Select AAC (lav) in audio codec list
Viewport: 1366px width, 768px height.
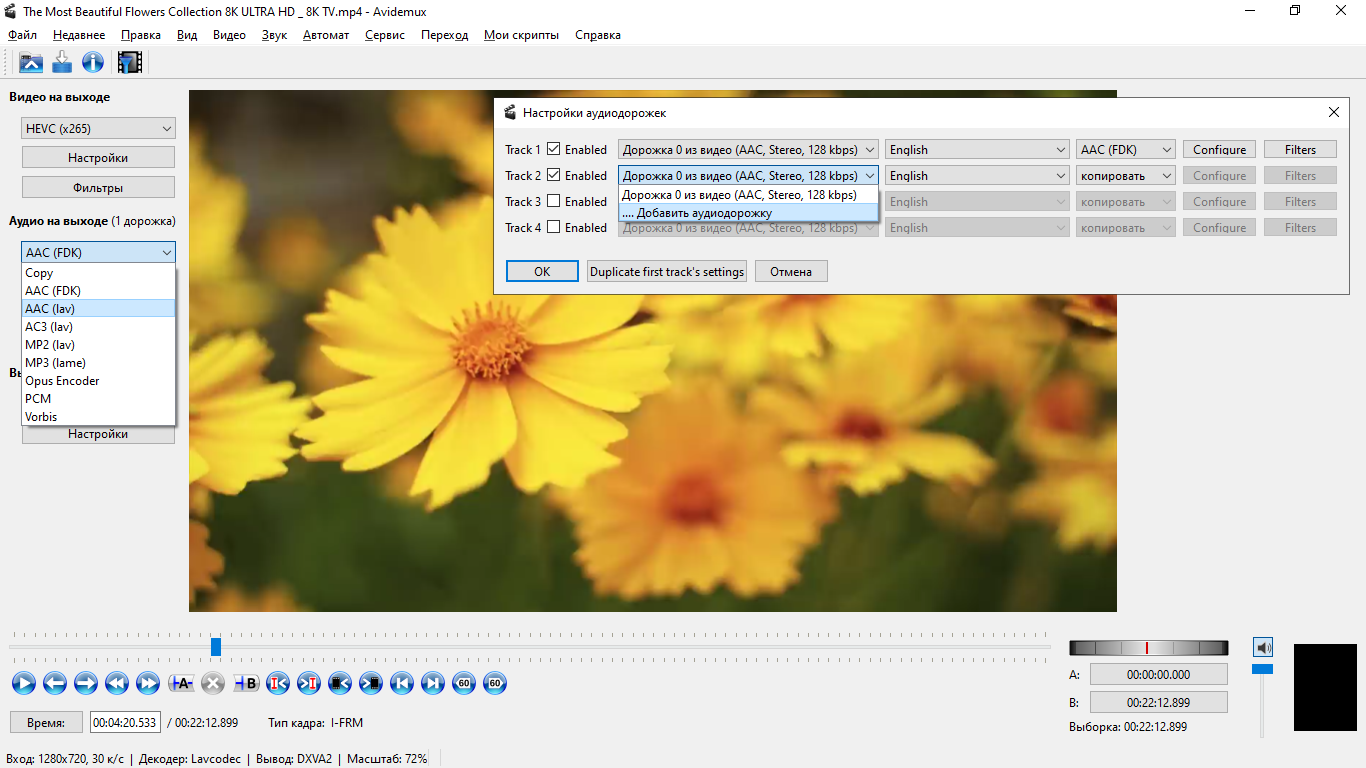(98, 308)
